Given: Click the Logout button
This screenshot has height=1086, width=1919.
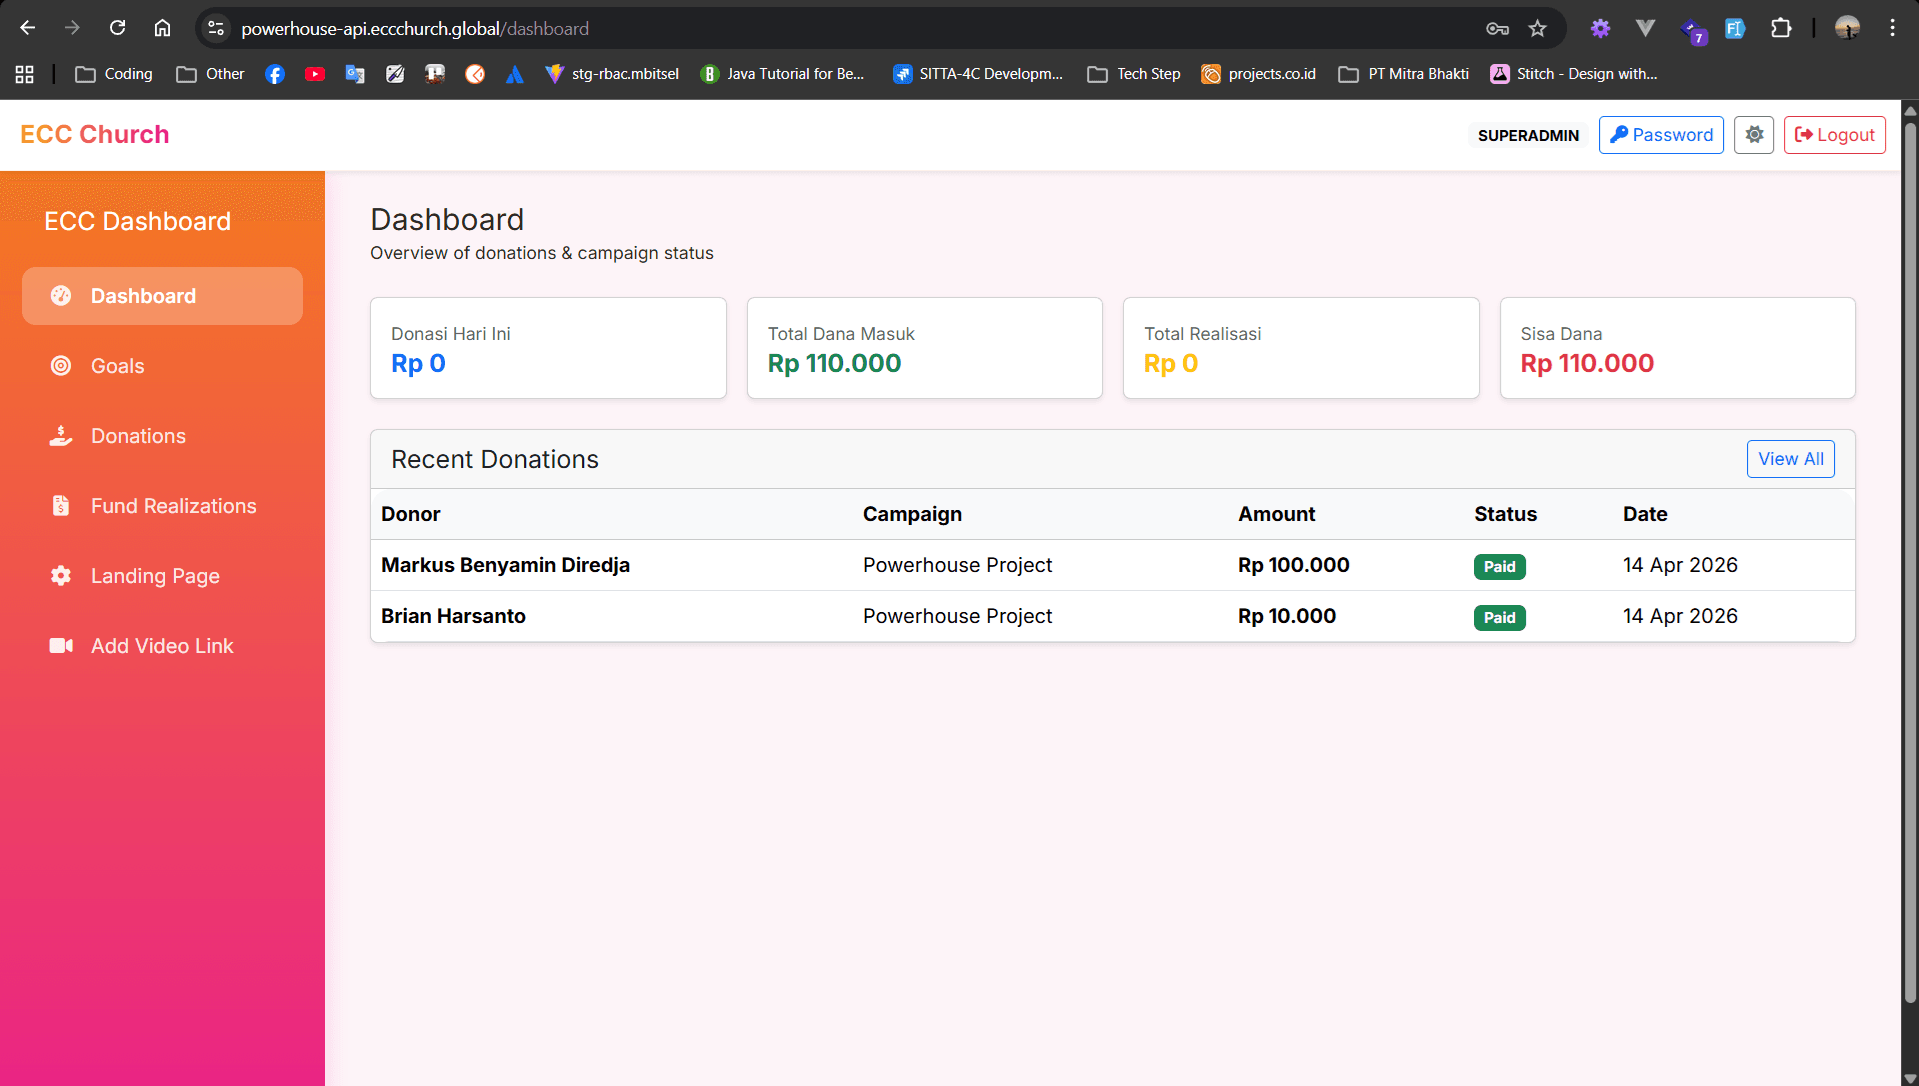Looking at the screenshot, I should (1834, 135).
